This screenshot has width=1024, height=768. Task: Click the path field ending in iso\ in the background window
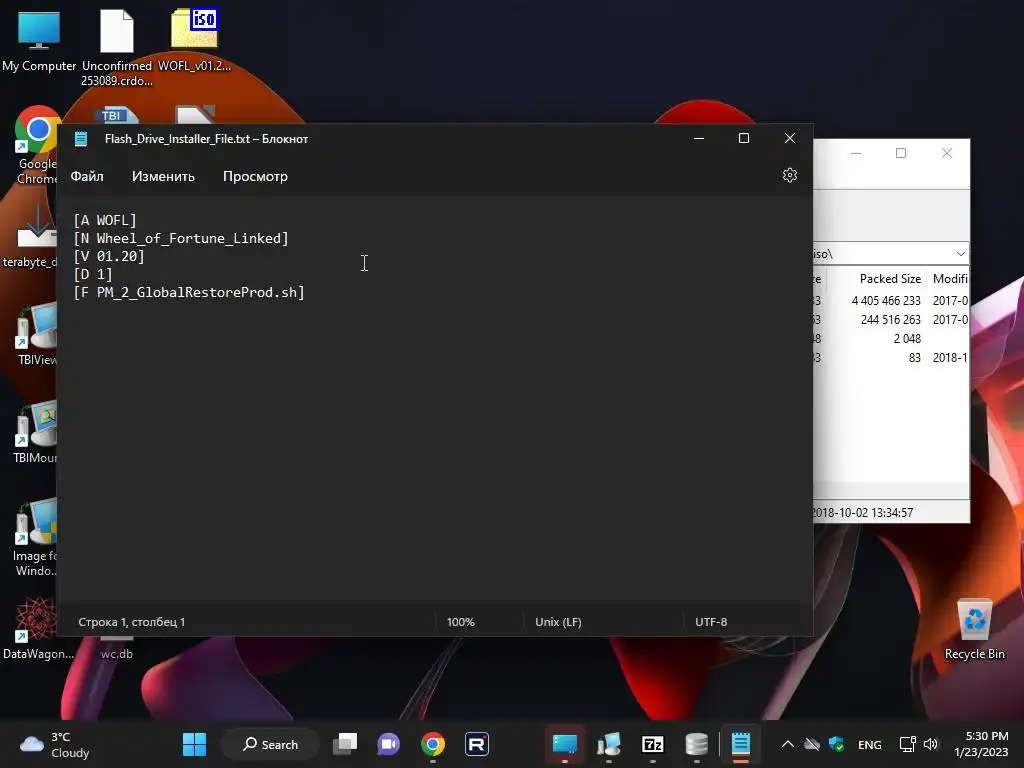pos(883,253)
